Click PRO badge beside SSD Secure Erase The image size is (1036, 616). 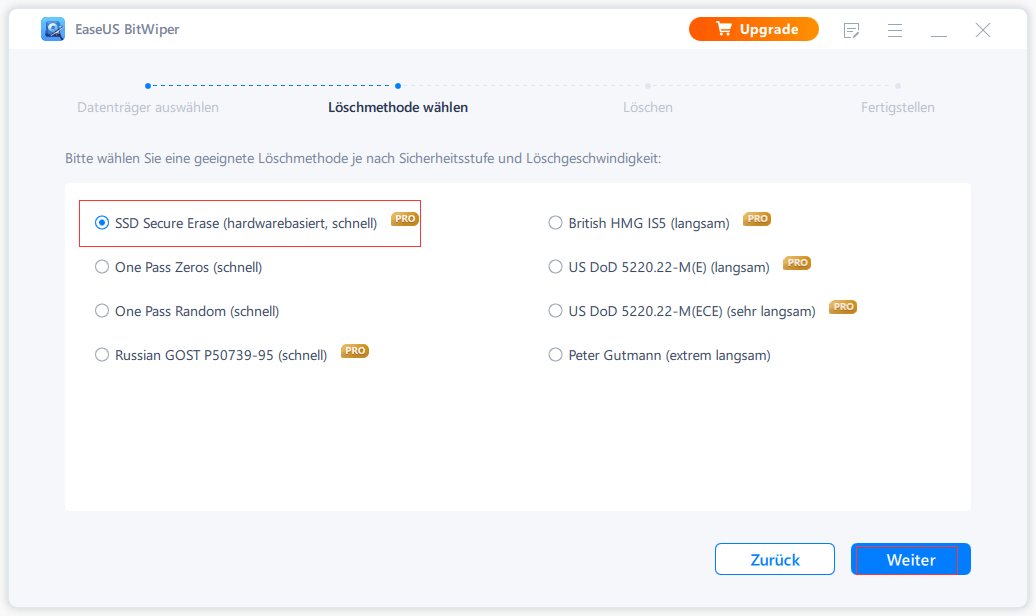pyautogui.click(x=404, y=219)
